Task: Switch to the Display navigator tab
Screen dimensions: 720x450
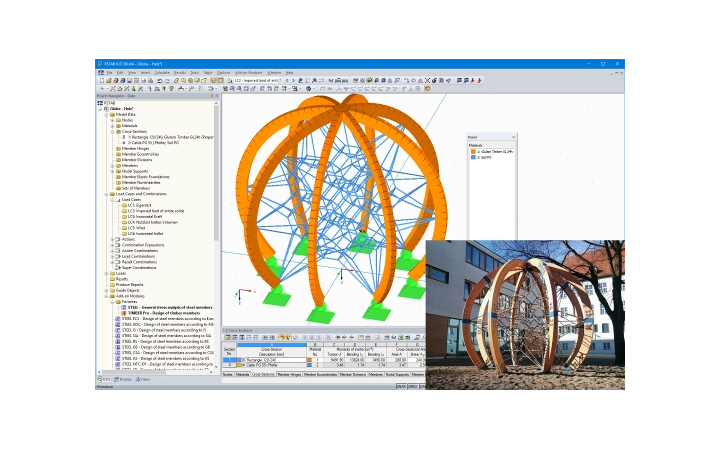Action: coord(123,380)
